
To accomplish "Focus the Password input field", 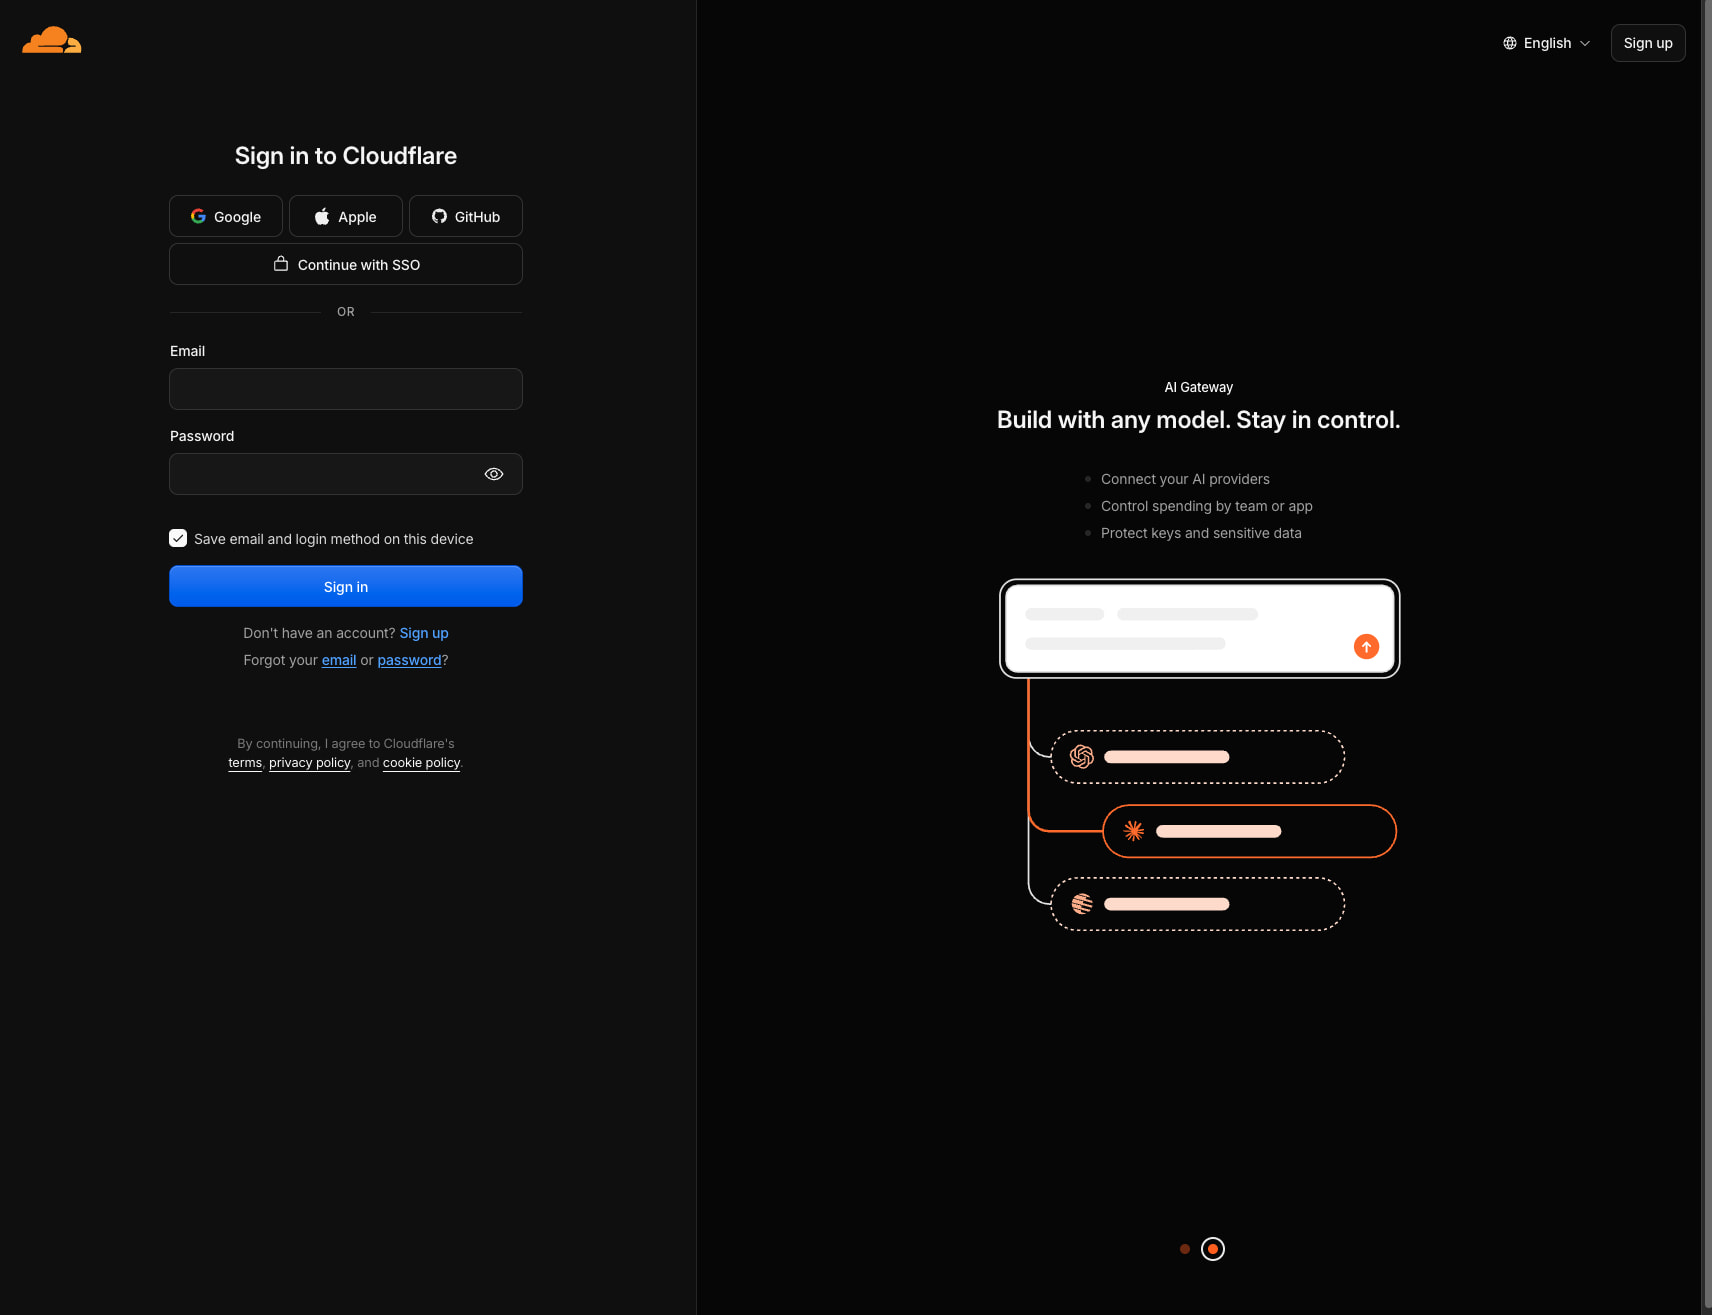I will click(x=346, y=474).
